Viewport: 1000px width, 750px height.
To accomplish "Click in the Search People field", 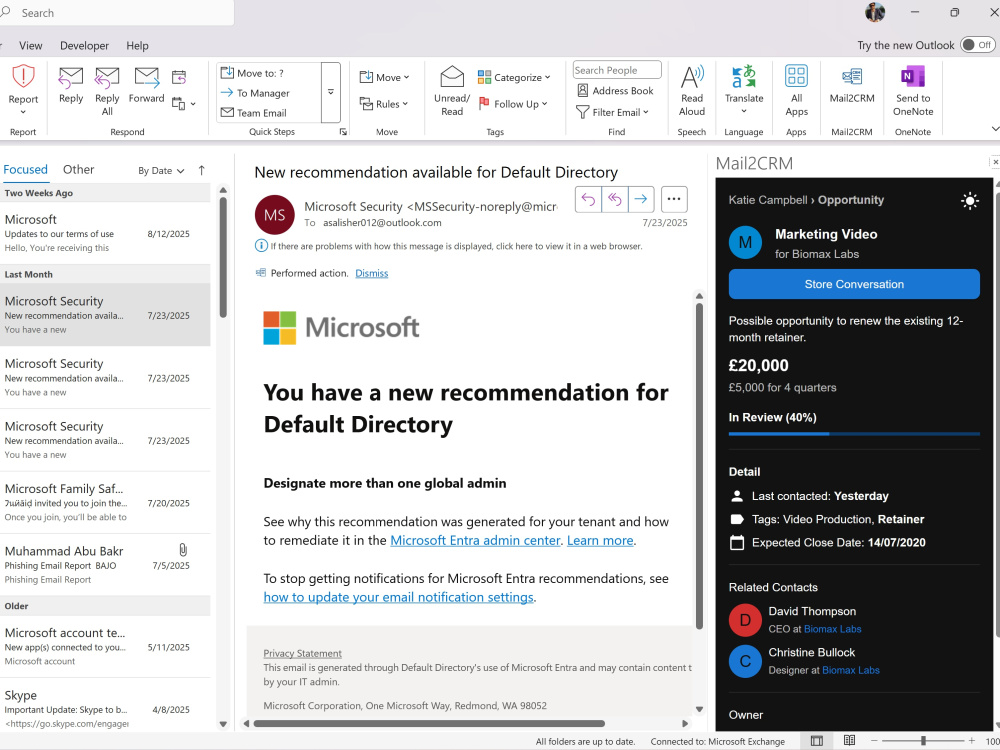I will tap(617, 70).
